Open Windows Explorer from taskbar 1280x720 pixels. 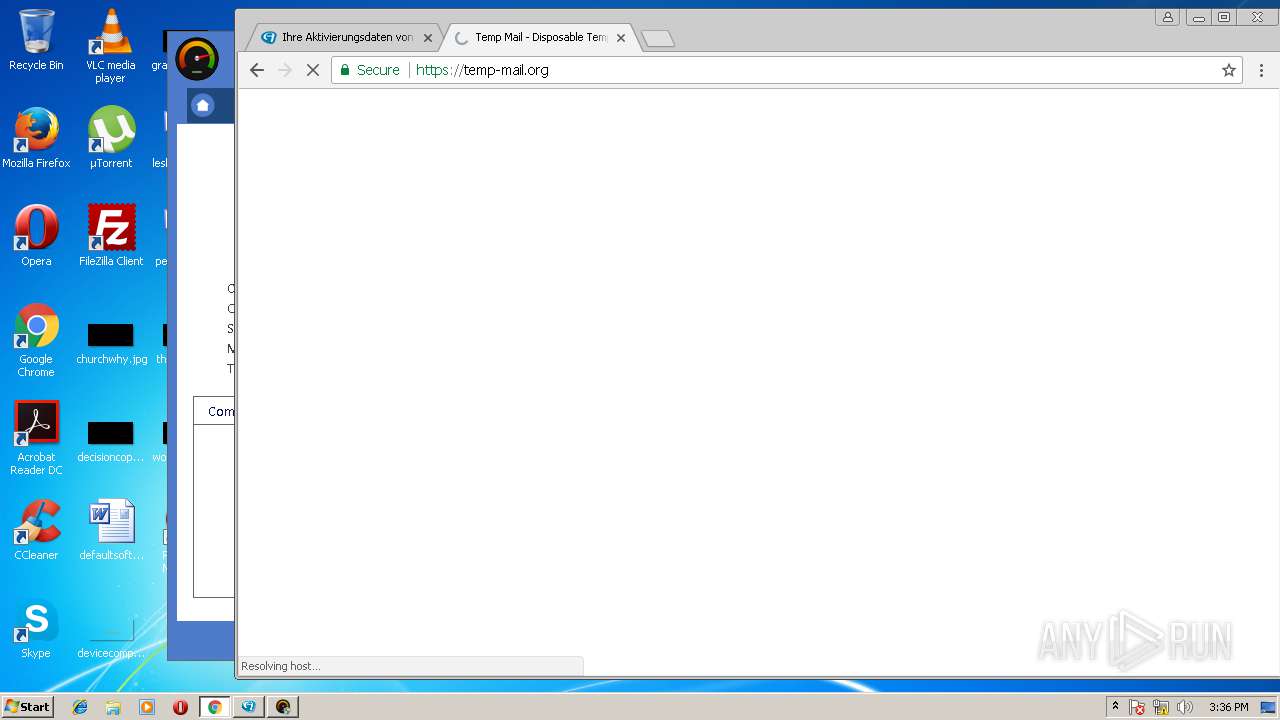tap(113, 707)
